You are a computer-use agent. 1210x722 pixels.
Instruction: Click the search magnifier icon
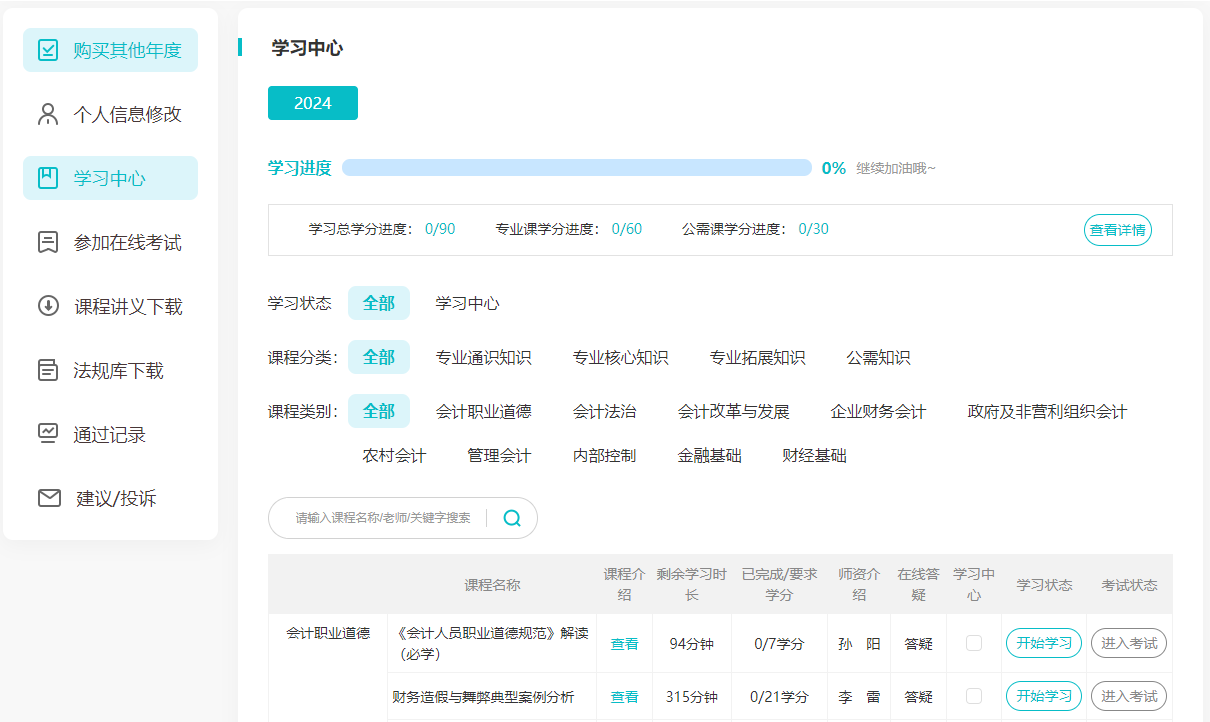pyautogui.click(x=512, y=518)
